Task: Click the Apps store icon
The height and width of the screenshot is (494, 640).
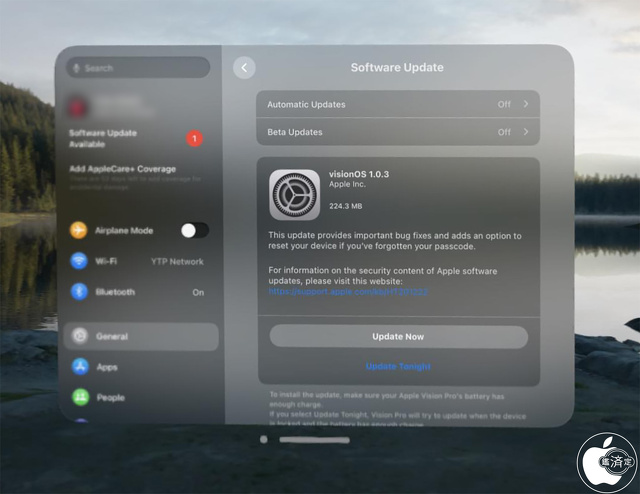Action: point(80,367)
